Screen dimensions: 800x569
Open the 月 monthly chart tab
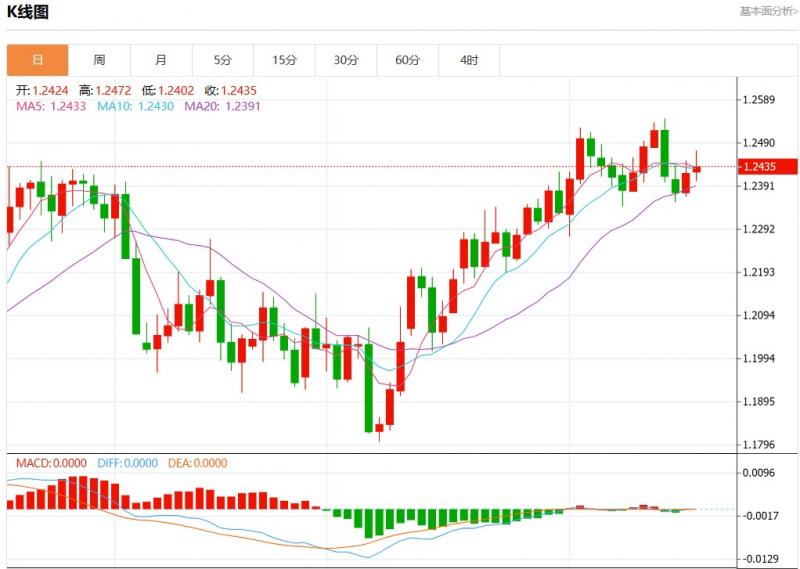[x=161, y=60]
